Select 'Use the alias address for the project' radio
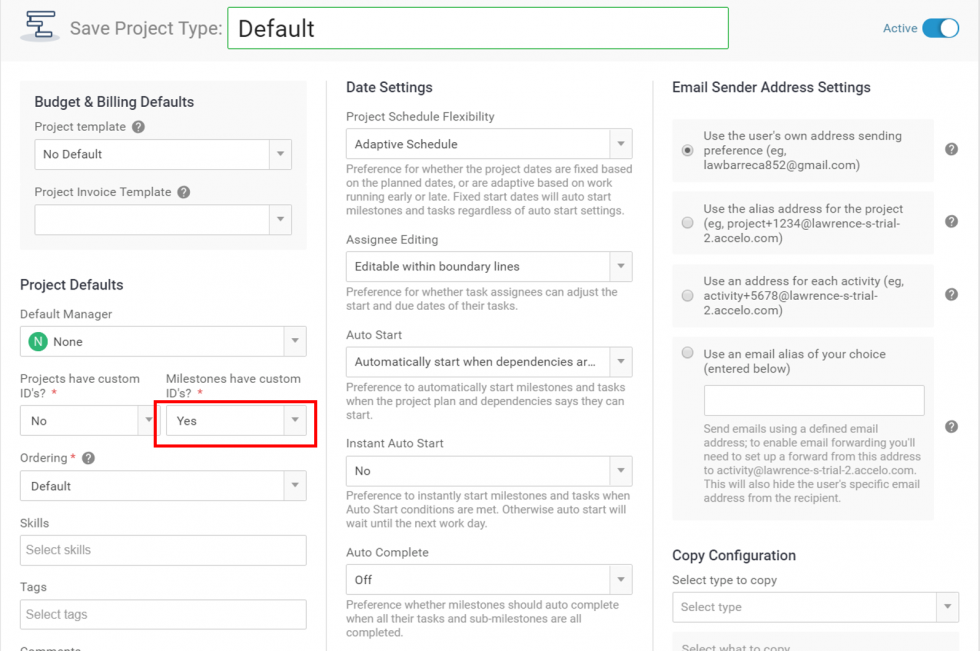The image size is (980, 651). [687, 223]
